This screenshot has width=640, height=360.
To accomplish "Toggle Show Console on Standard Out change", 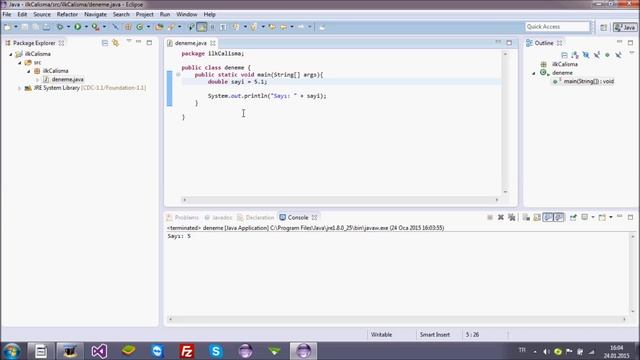I will click(548, 218).
